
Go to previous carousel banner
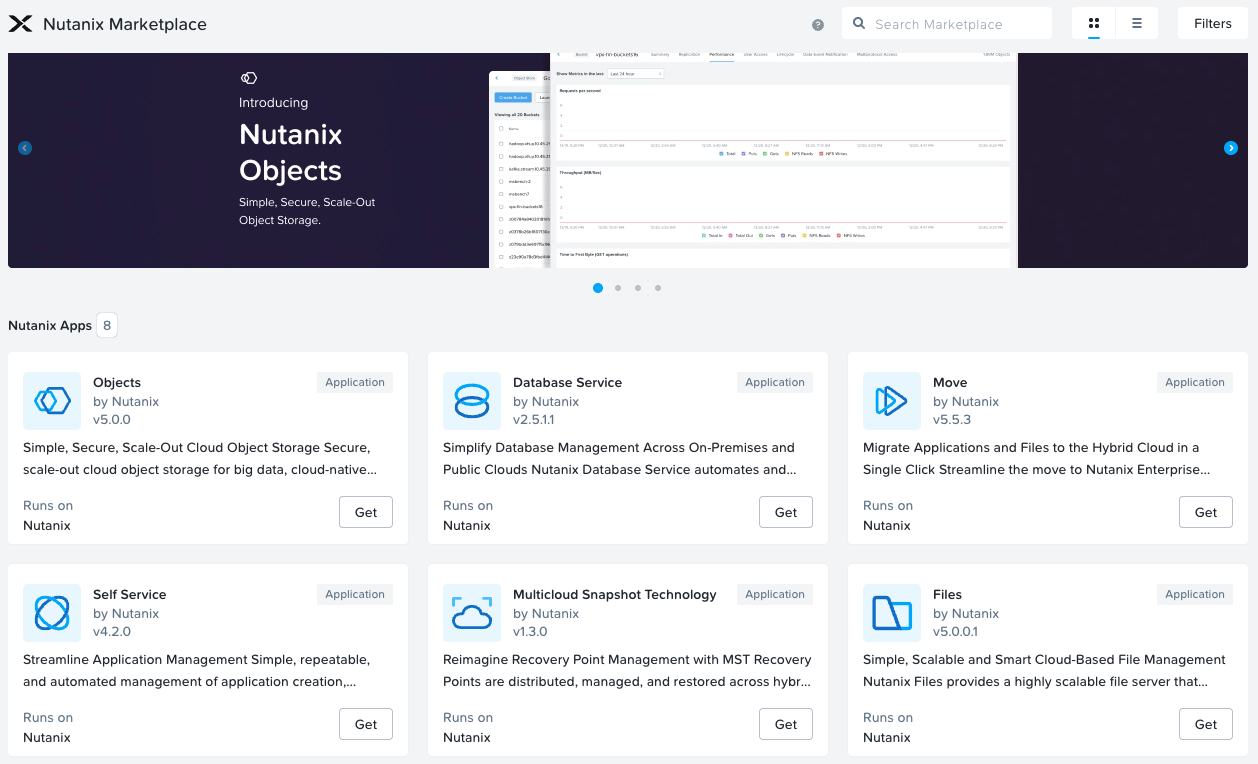pyautogui.click(x=25, y=148)
